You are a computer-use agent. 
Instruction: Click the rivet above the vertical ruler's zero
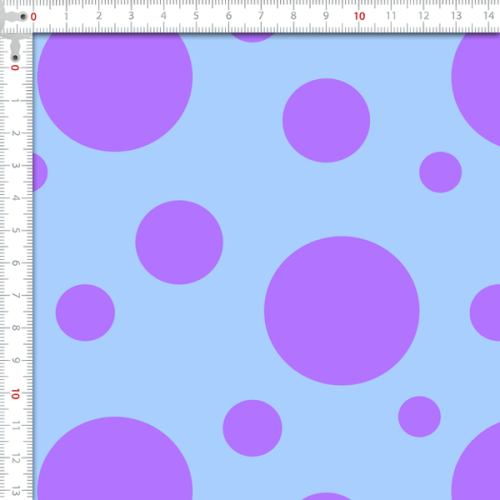pos(15,58)
